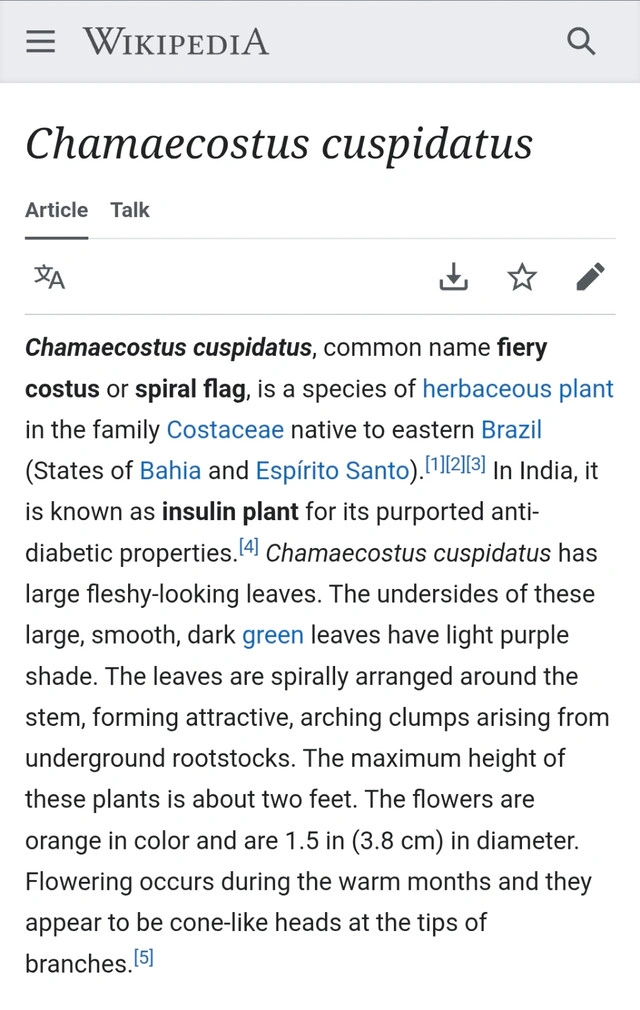The height and width of the screenshot is (1010, 640).
Task: Visit the Brazil link
Action: point(511,430)
